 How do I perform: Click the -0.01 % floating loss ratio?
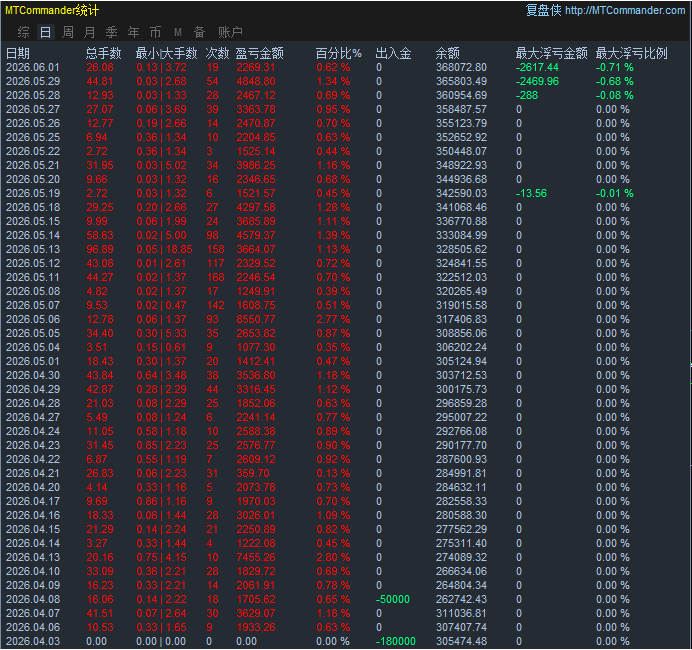click(x=615, y=193)
